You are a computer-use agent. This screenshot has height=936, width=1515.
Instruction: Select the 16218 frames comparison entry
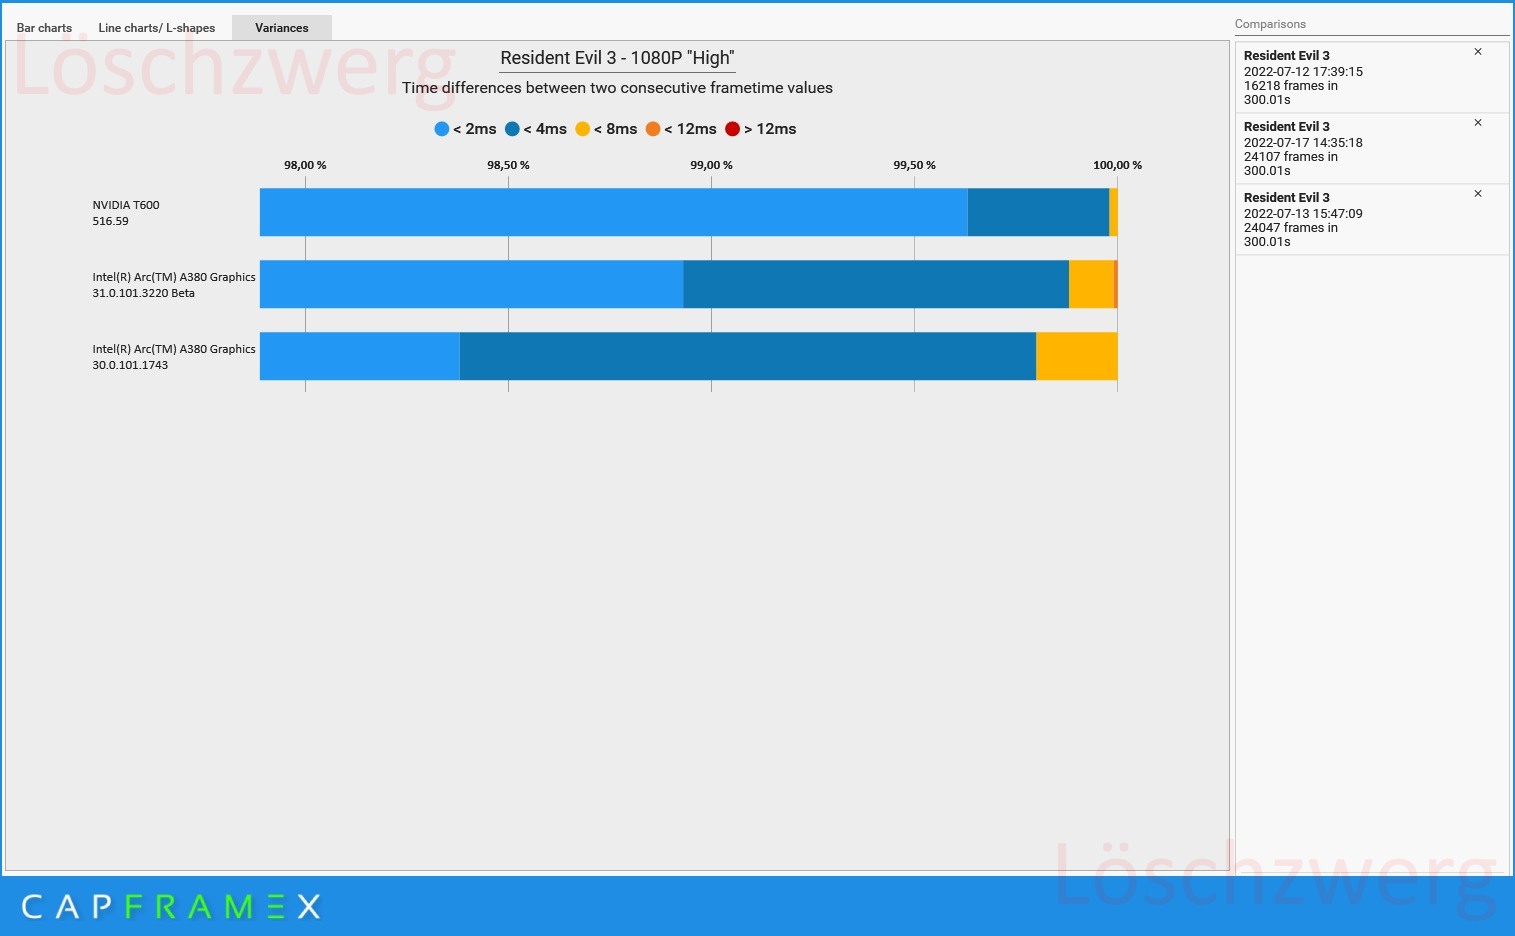(x=1372, y=77)
